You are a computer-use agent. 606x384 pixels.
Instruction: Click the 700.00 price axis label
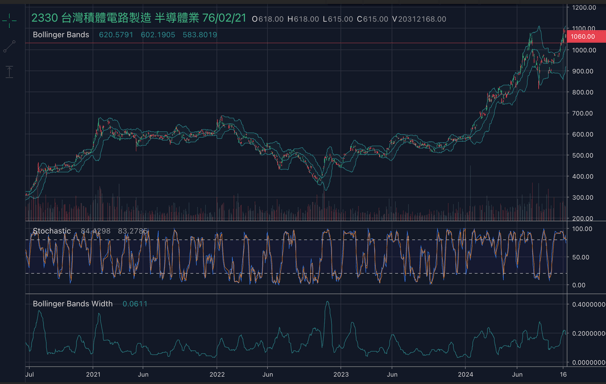tap(582, 113)
